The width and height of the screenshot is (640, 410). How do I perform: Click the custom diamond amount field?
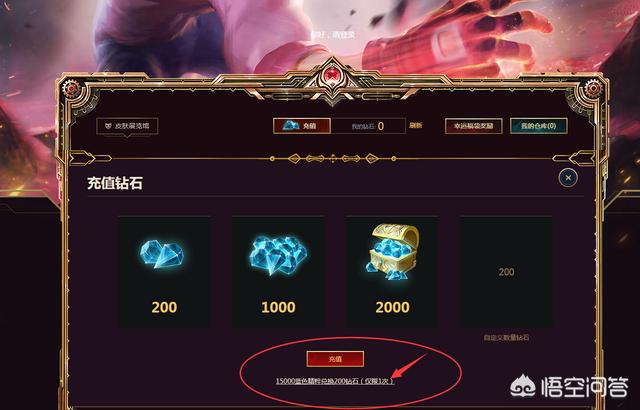click(x=507, y=272)
